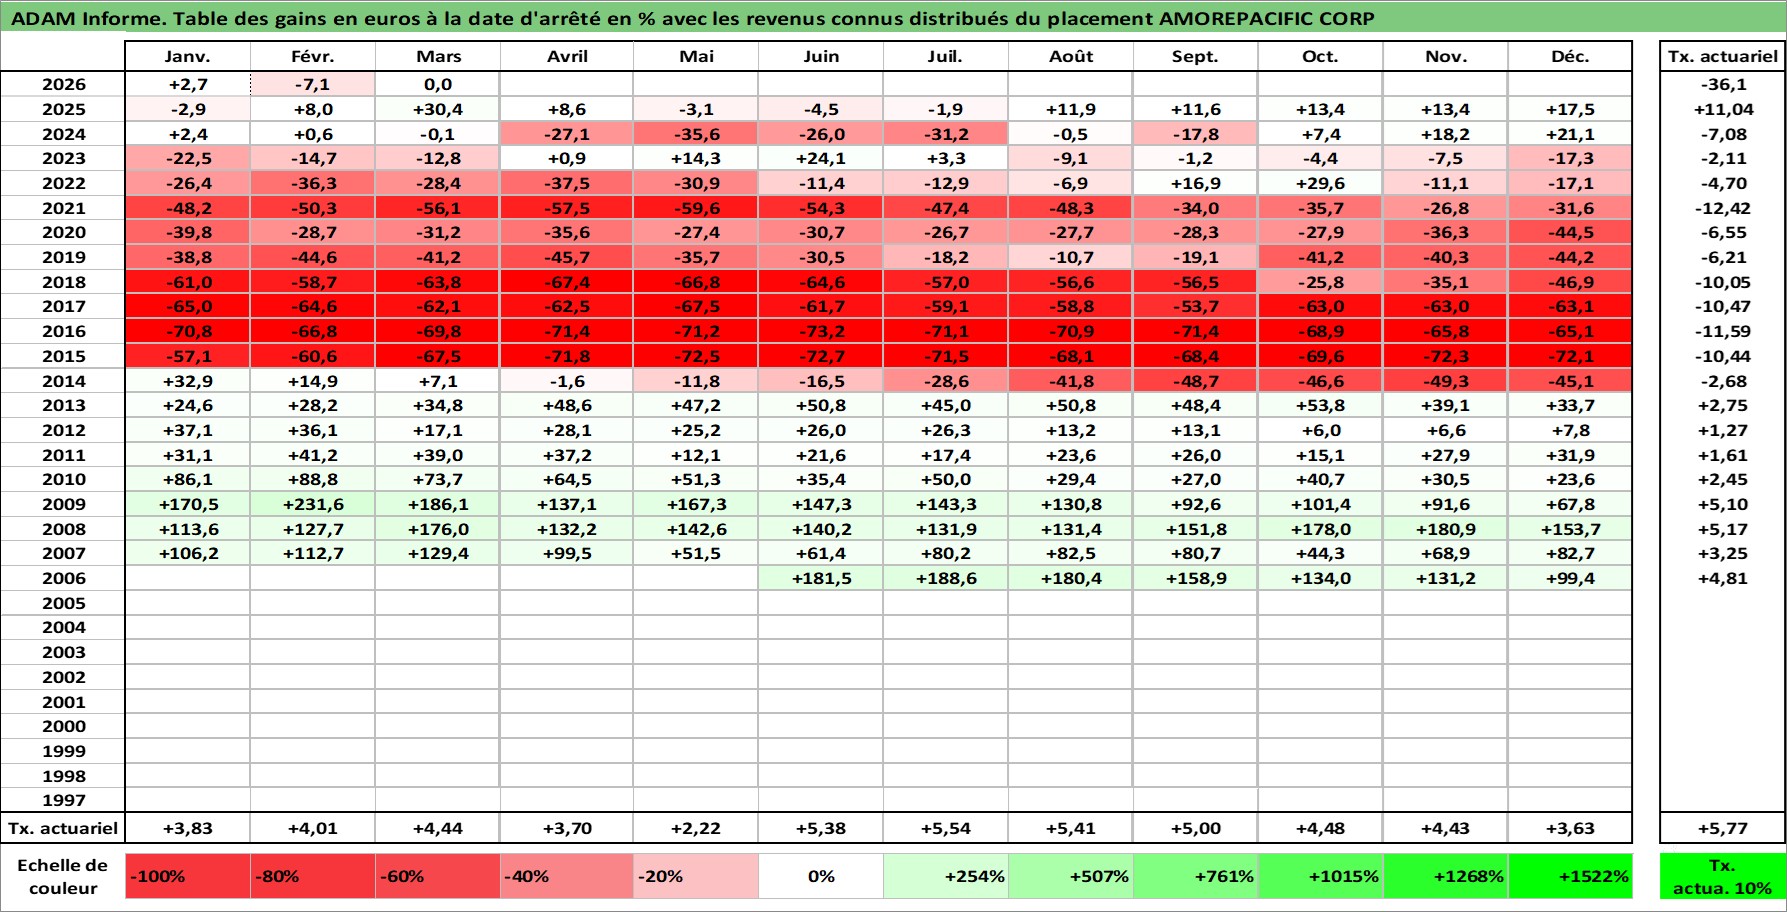The image size is (1787, 912).
Task: Select the +30,4 cell for March 2025
Action: click(437, 109)
